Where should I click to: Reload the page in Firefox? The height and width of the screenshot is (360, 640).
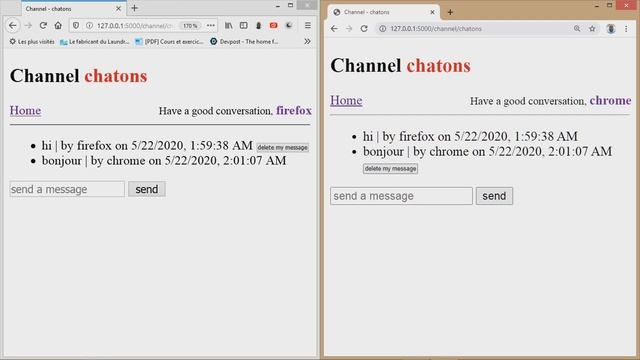[43, 25]
